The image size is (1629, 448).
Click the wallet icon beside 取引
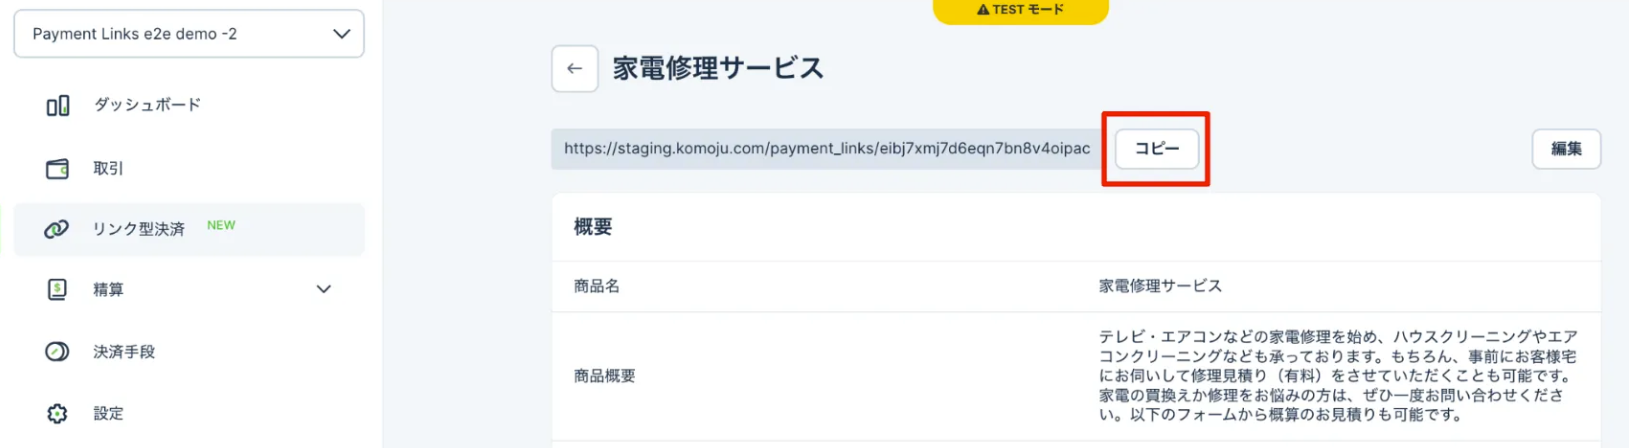pyautogui.click(x=58, y=169)
